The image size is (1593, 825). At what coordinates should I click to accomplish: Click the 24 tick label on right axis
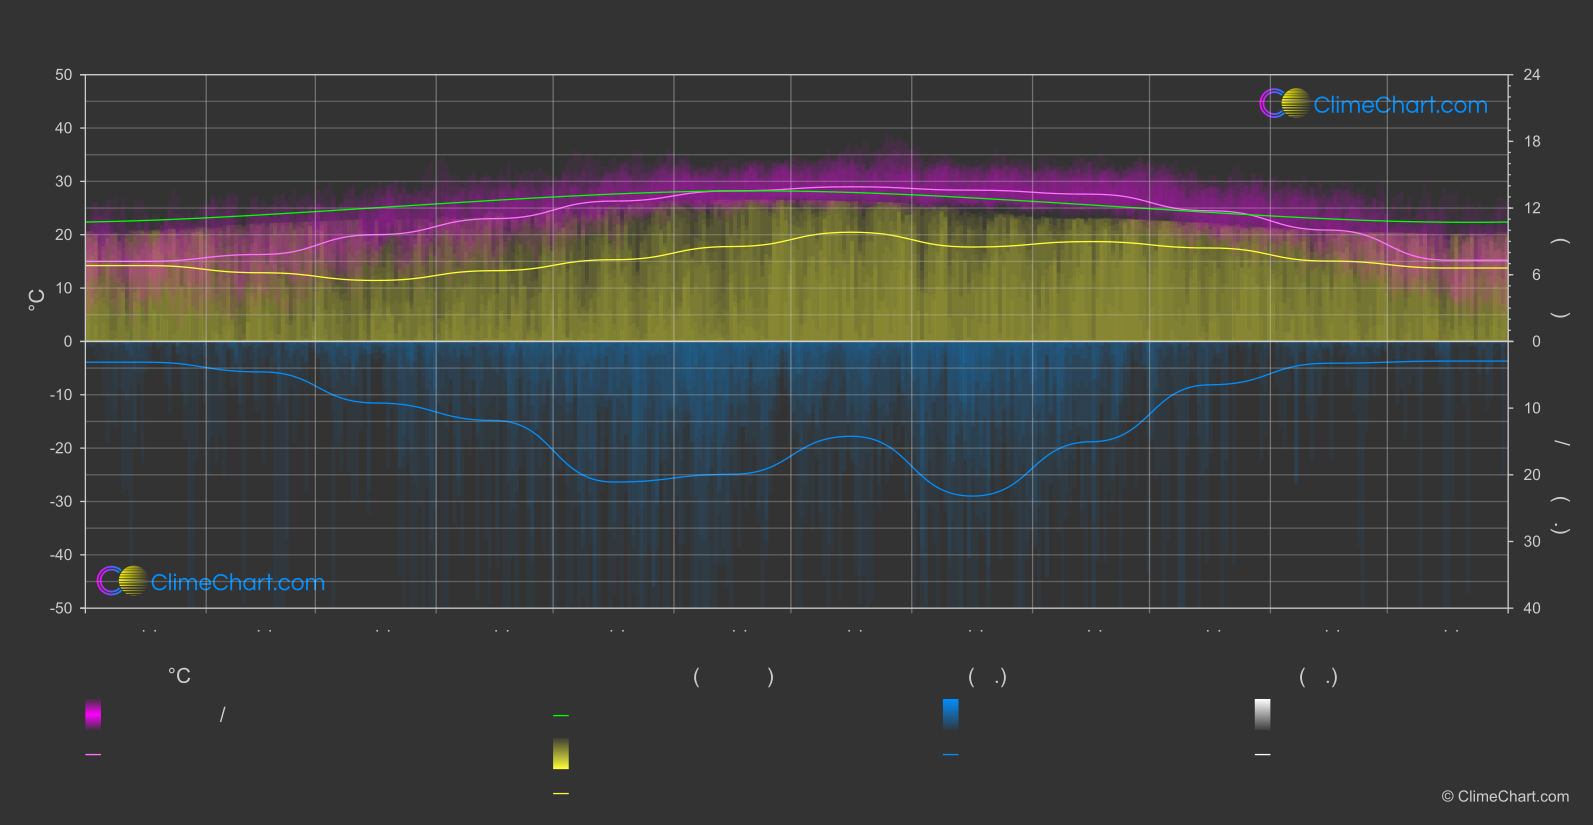point(1531,75)
